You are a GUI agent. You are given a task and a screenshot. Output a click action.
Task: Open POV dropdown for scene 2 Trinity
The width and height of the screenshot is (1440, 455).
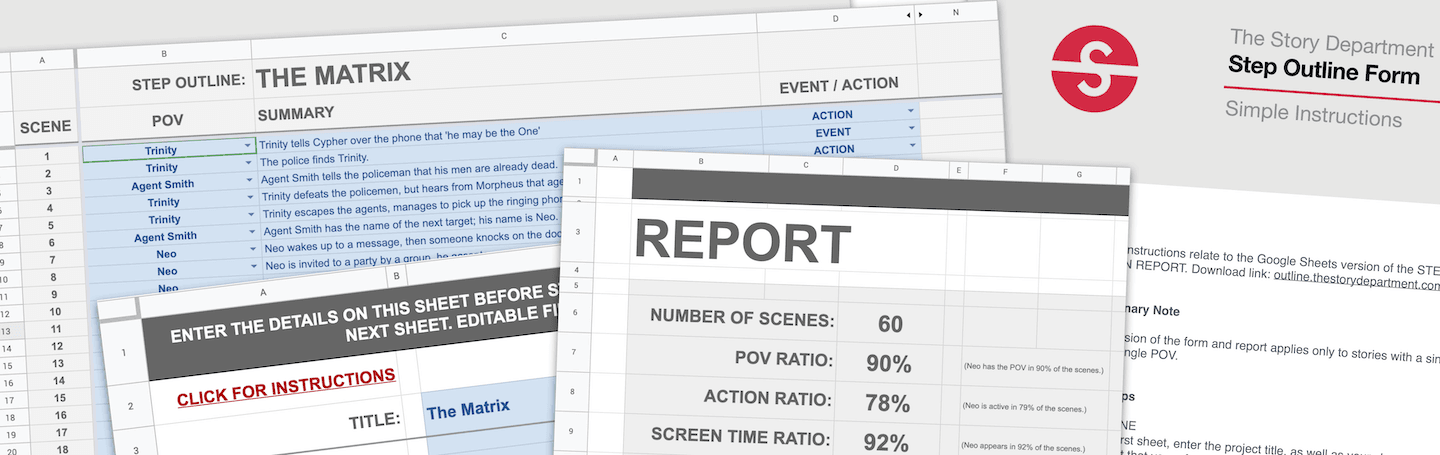(x=248, y=165)
